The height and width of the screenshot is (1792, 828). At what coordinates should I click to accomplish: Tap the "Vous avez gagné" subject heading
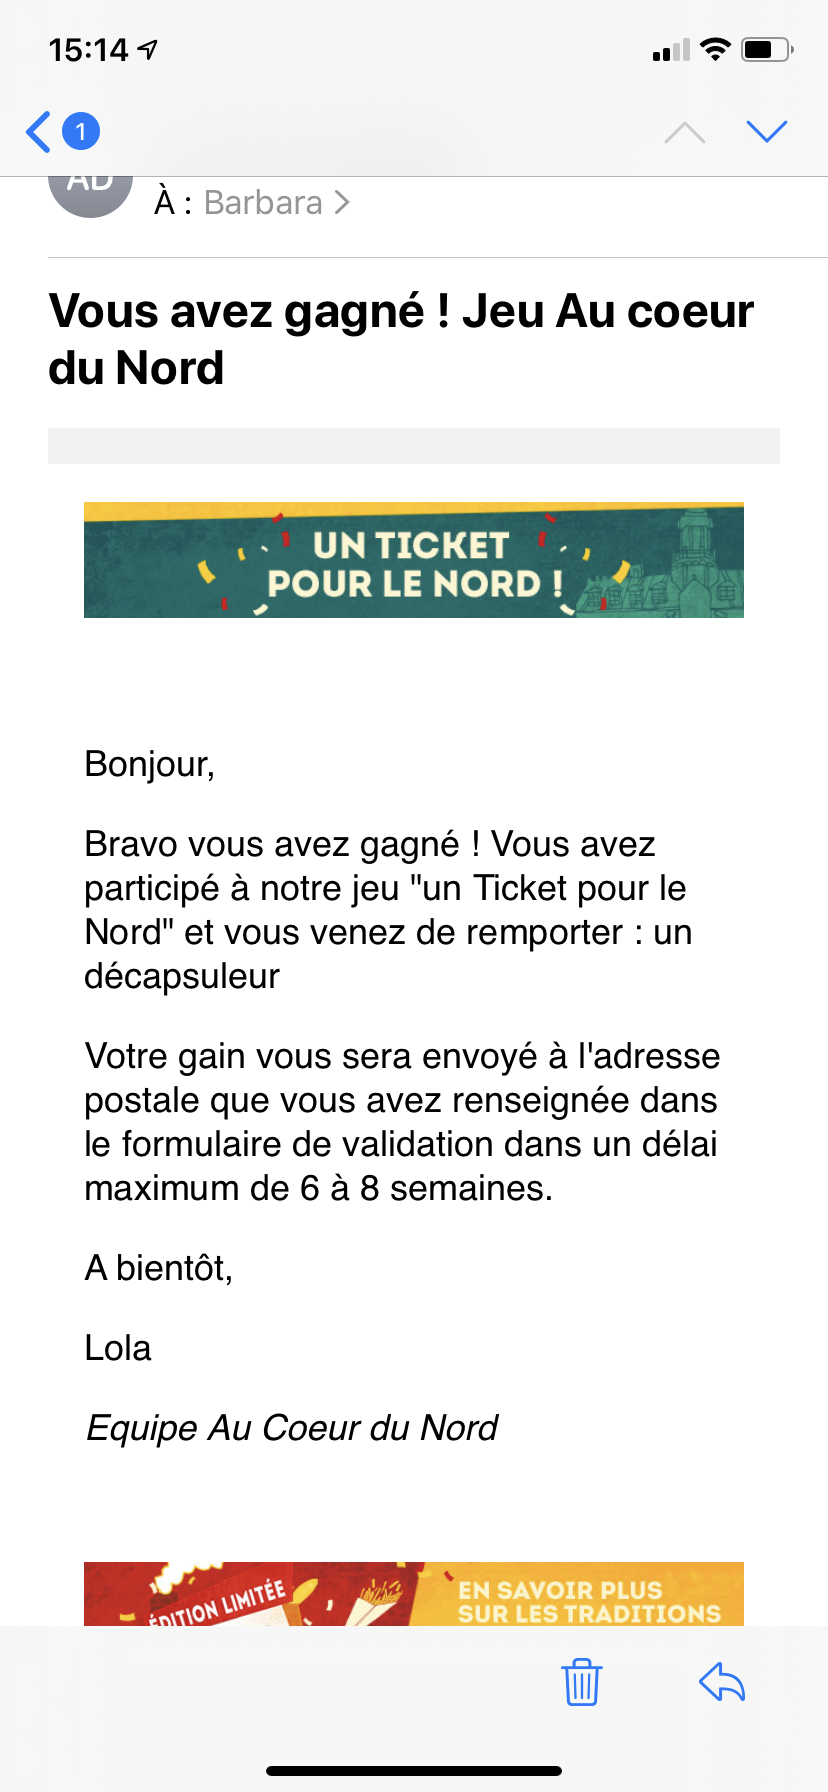pyautogui.click(x=400, y=339)
